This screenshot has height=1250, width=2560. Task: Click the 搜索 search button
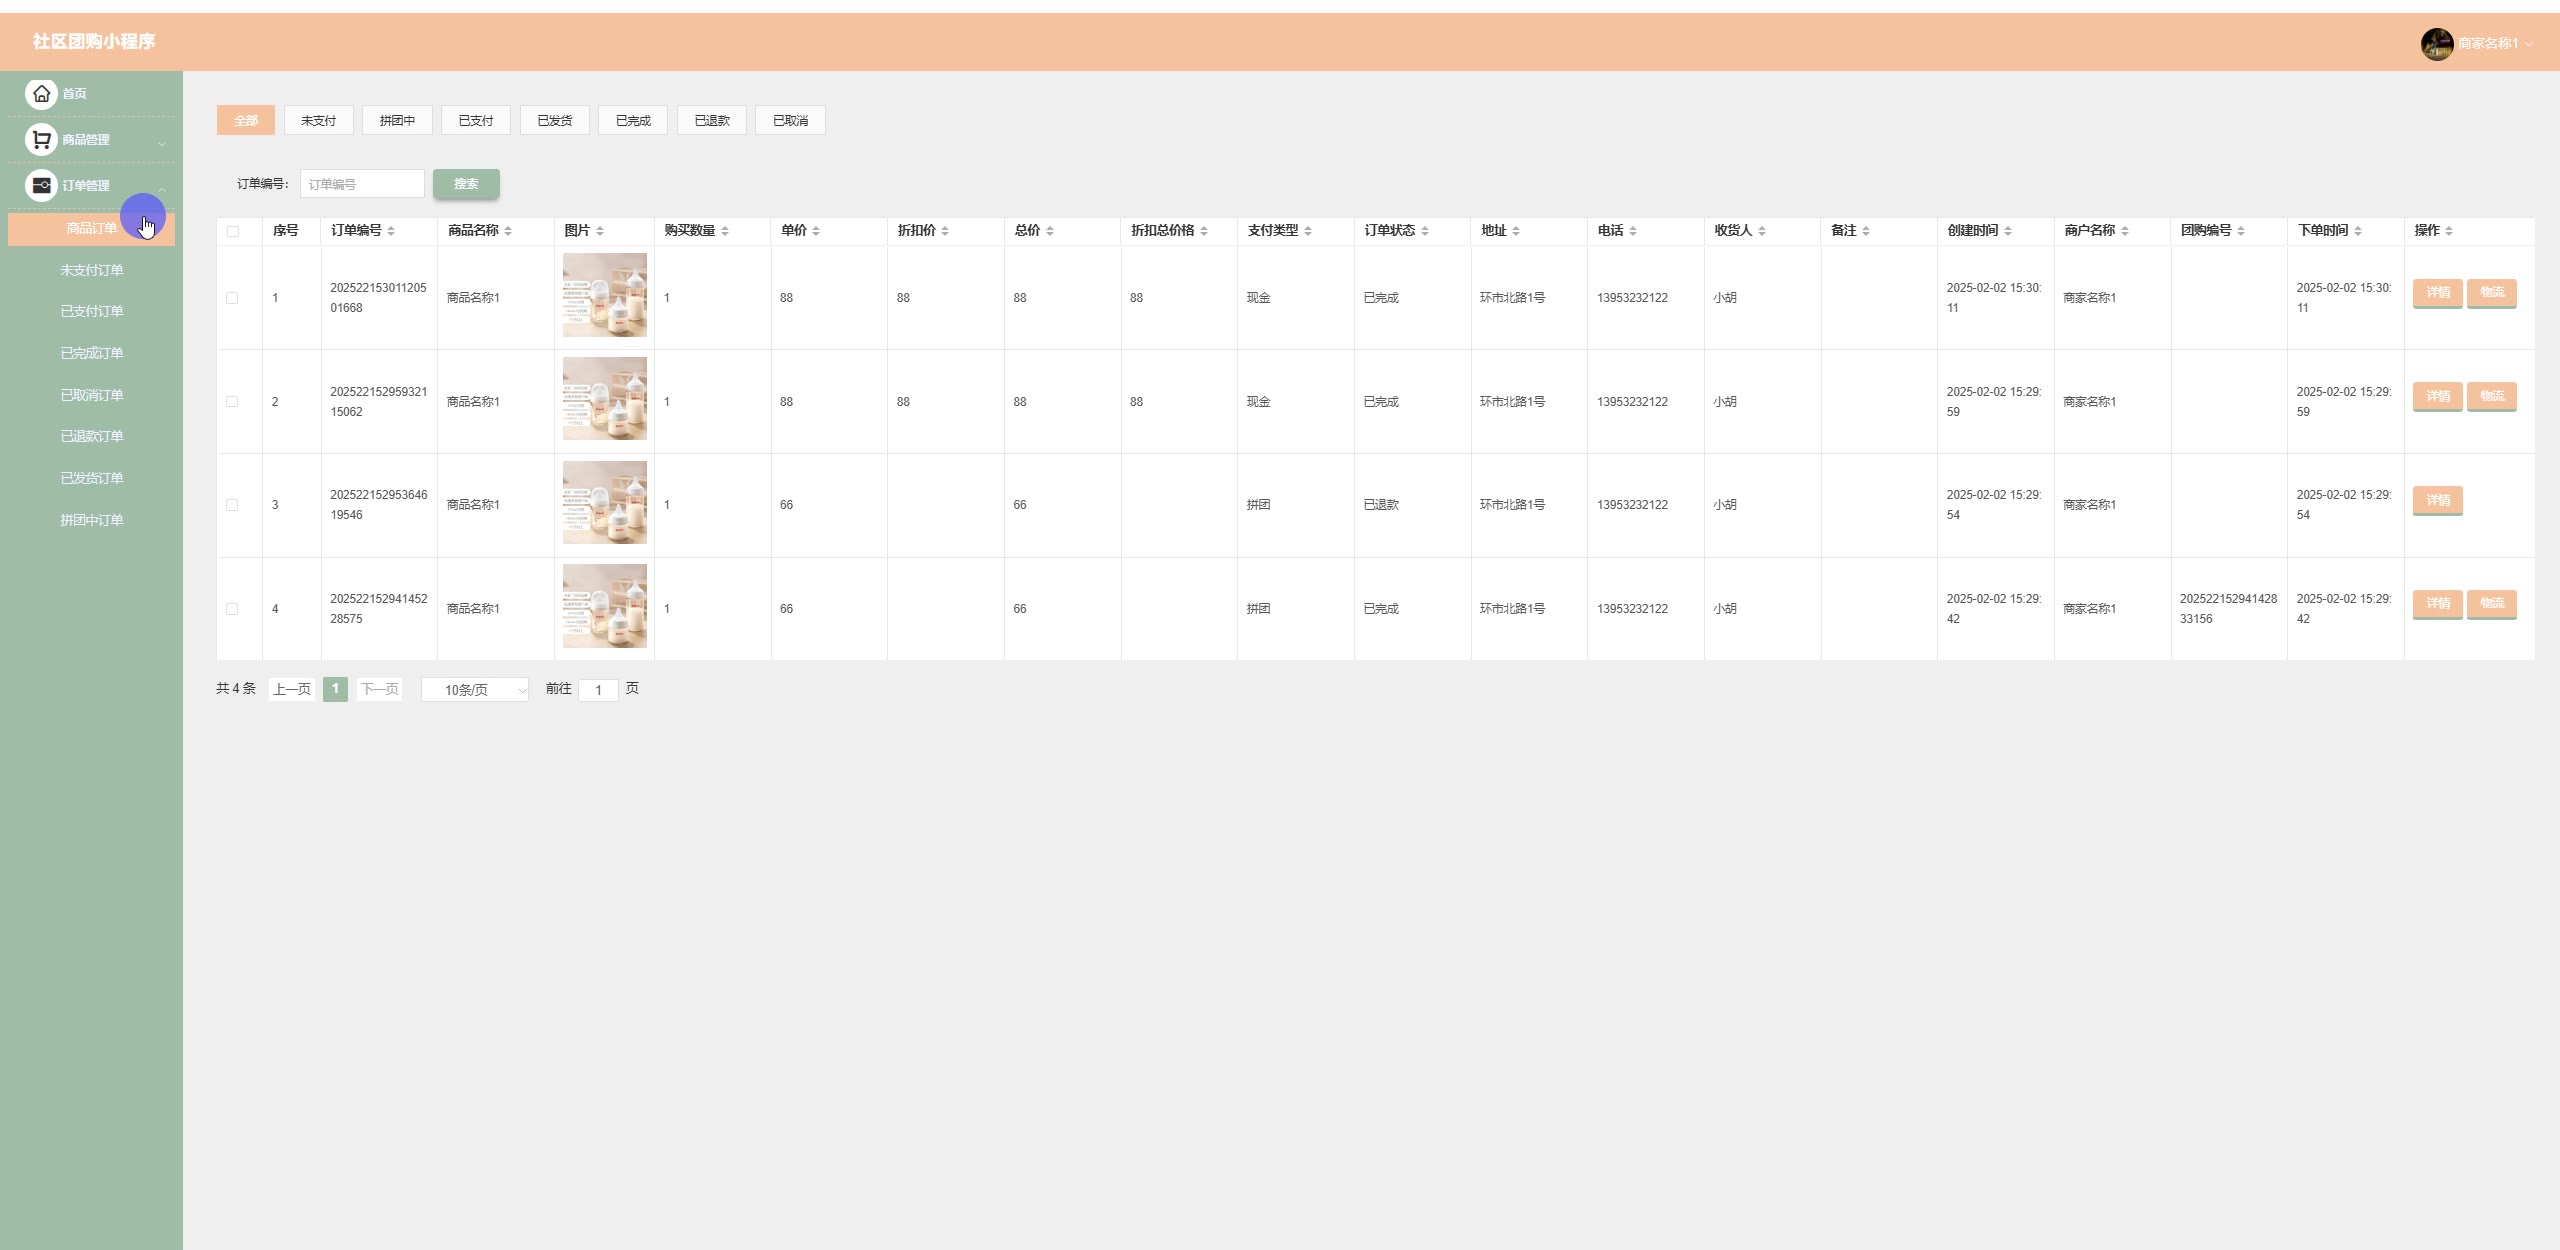click(466, 184)
